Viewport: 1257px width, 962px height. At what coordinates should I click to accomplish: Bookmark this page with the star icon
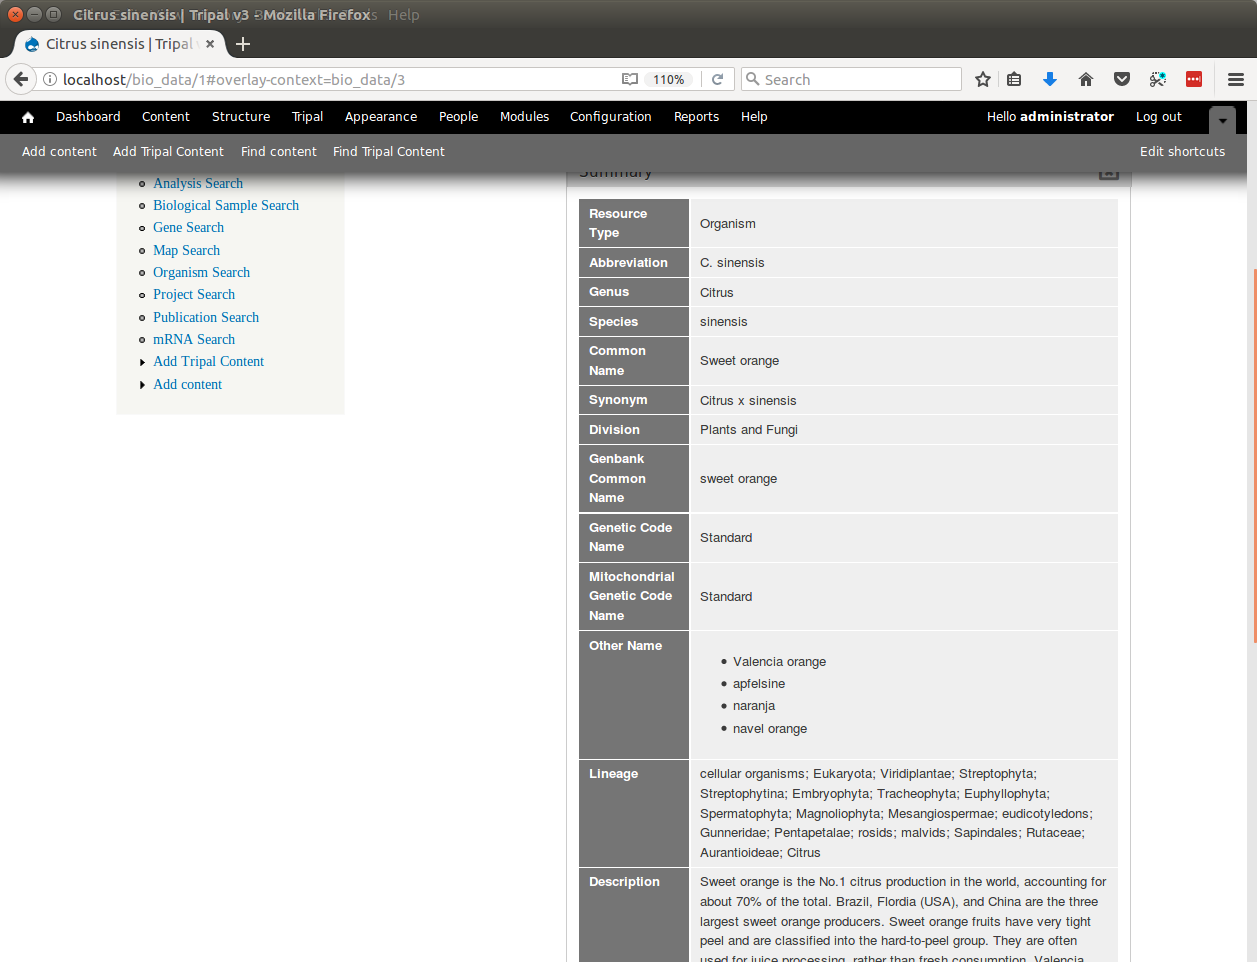coord(983,80)
